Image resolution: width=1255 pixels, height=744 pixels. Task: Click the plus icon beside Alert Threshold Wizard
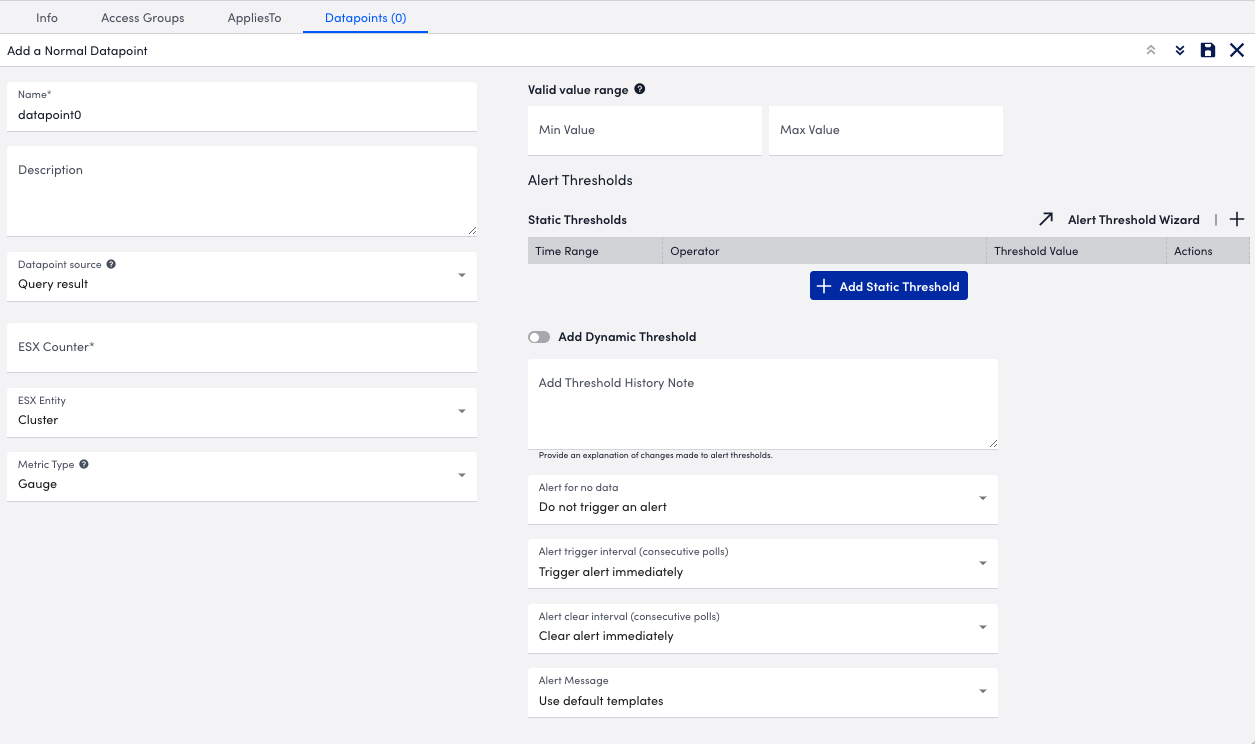pyautogui.click(x=1237, y=220)
